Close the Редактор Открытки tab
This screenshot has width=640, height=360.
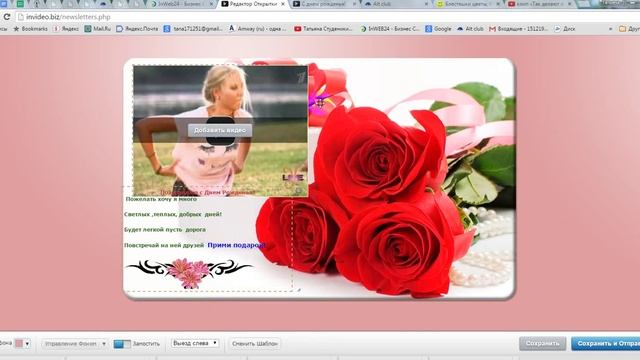pyautogui.click(x=283, y=4)
